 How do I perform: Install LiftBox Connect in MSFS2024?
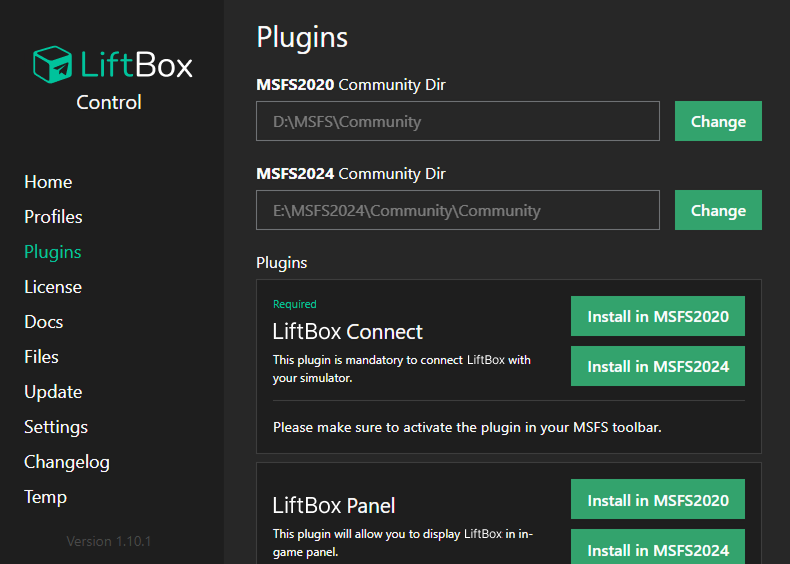(x=657, y=366)
